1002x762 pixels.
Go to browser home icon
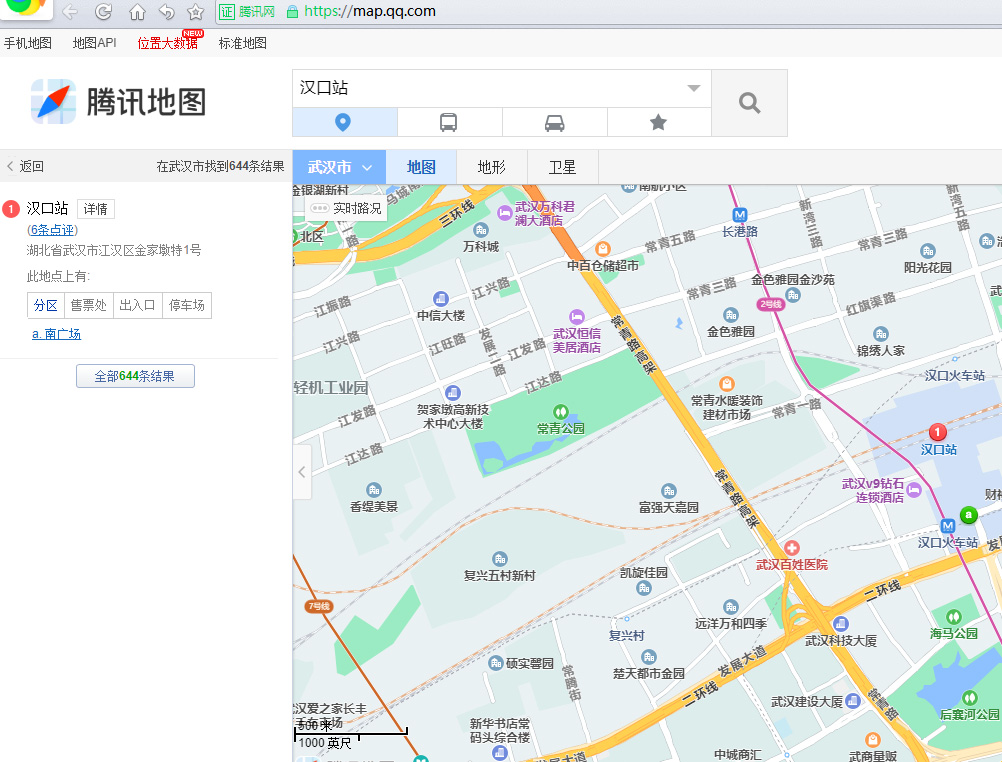pyautogui.click(x=137, y=12)
